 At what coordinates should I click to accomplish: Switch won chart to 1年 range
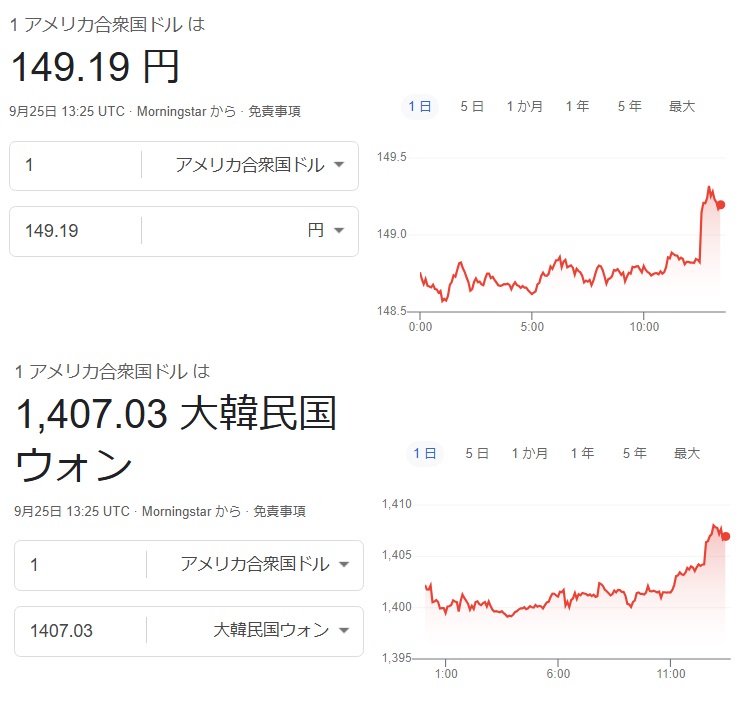[582, 453]
